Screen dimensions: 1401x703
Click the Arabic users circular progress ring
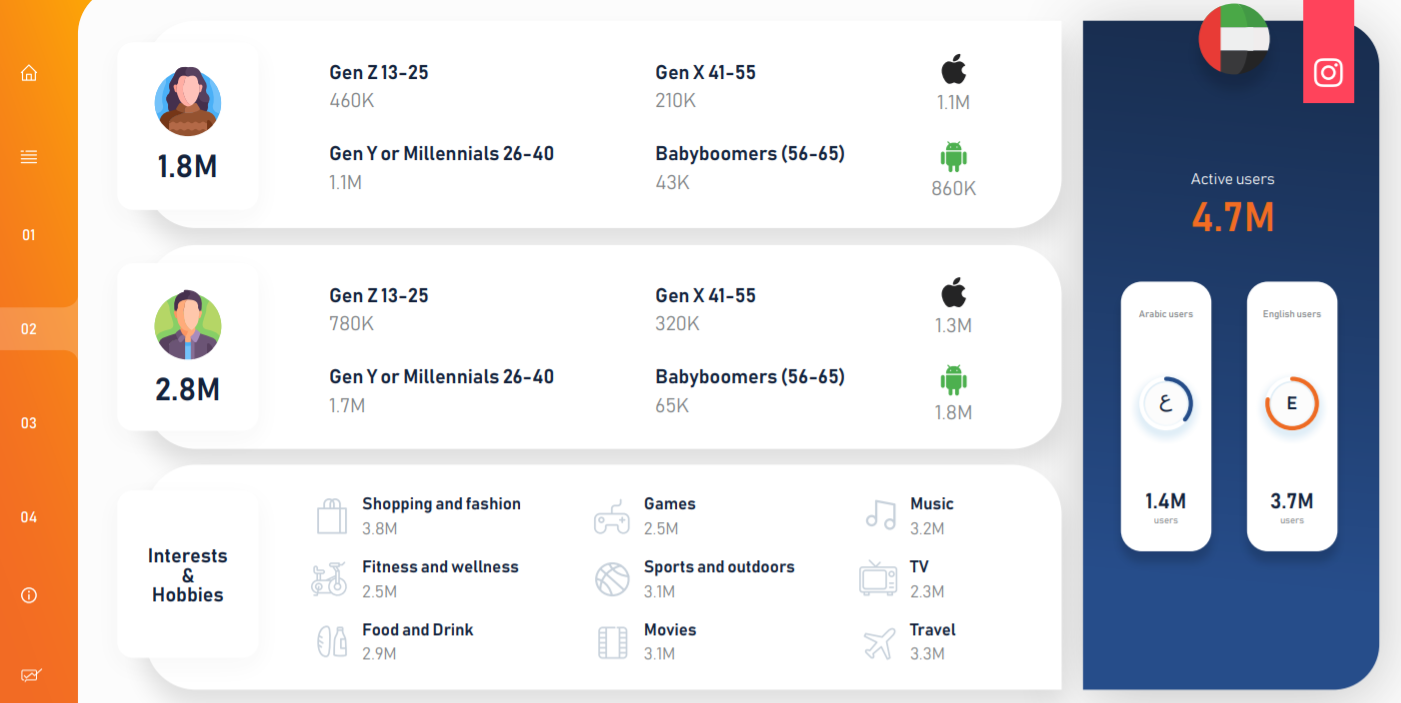tap(1166, 404)
